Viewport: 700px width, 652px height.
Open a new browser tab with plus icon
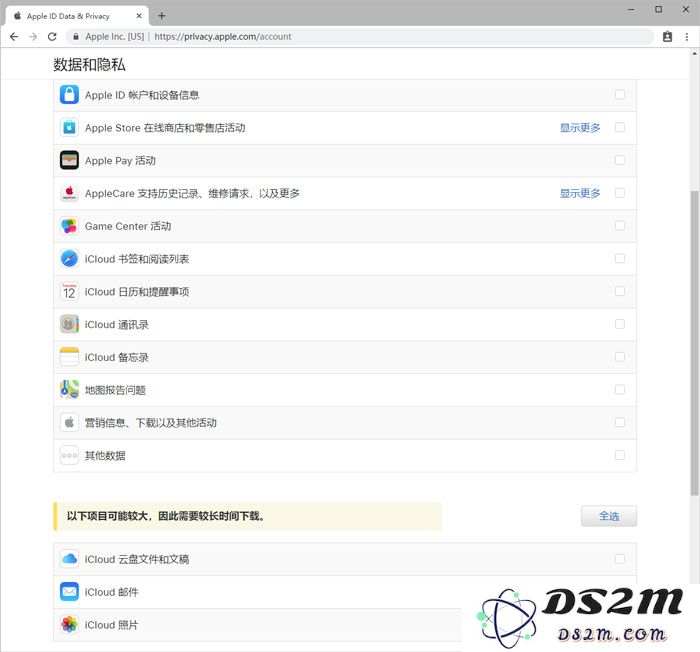tap(162, 16)
